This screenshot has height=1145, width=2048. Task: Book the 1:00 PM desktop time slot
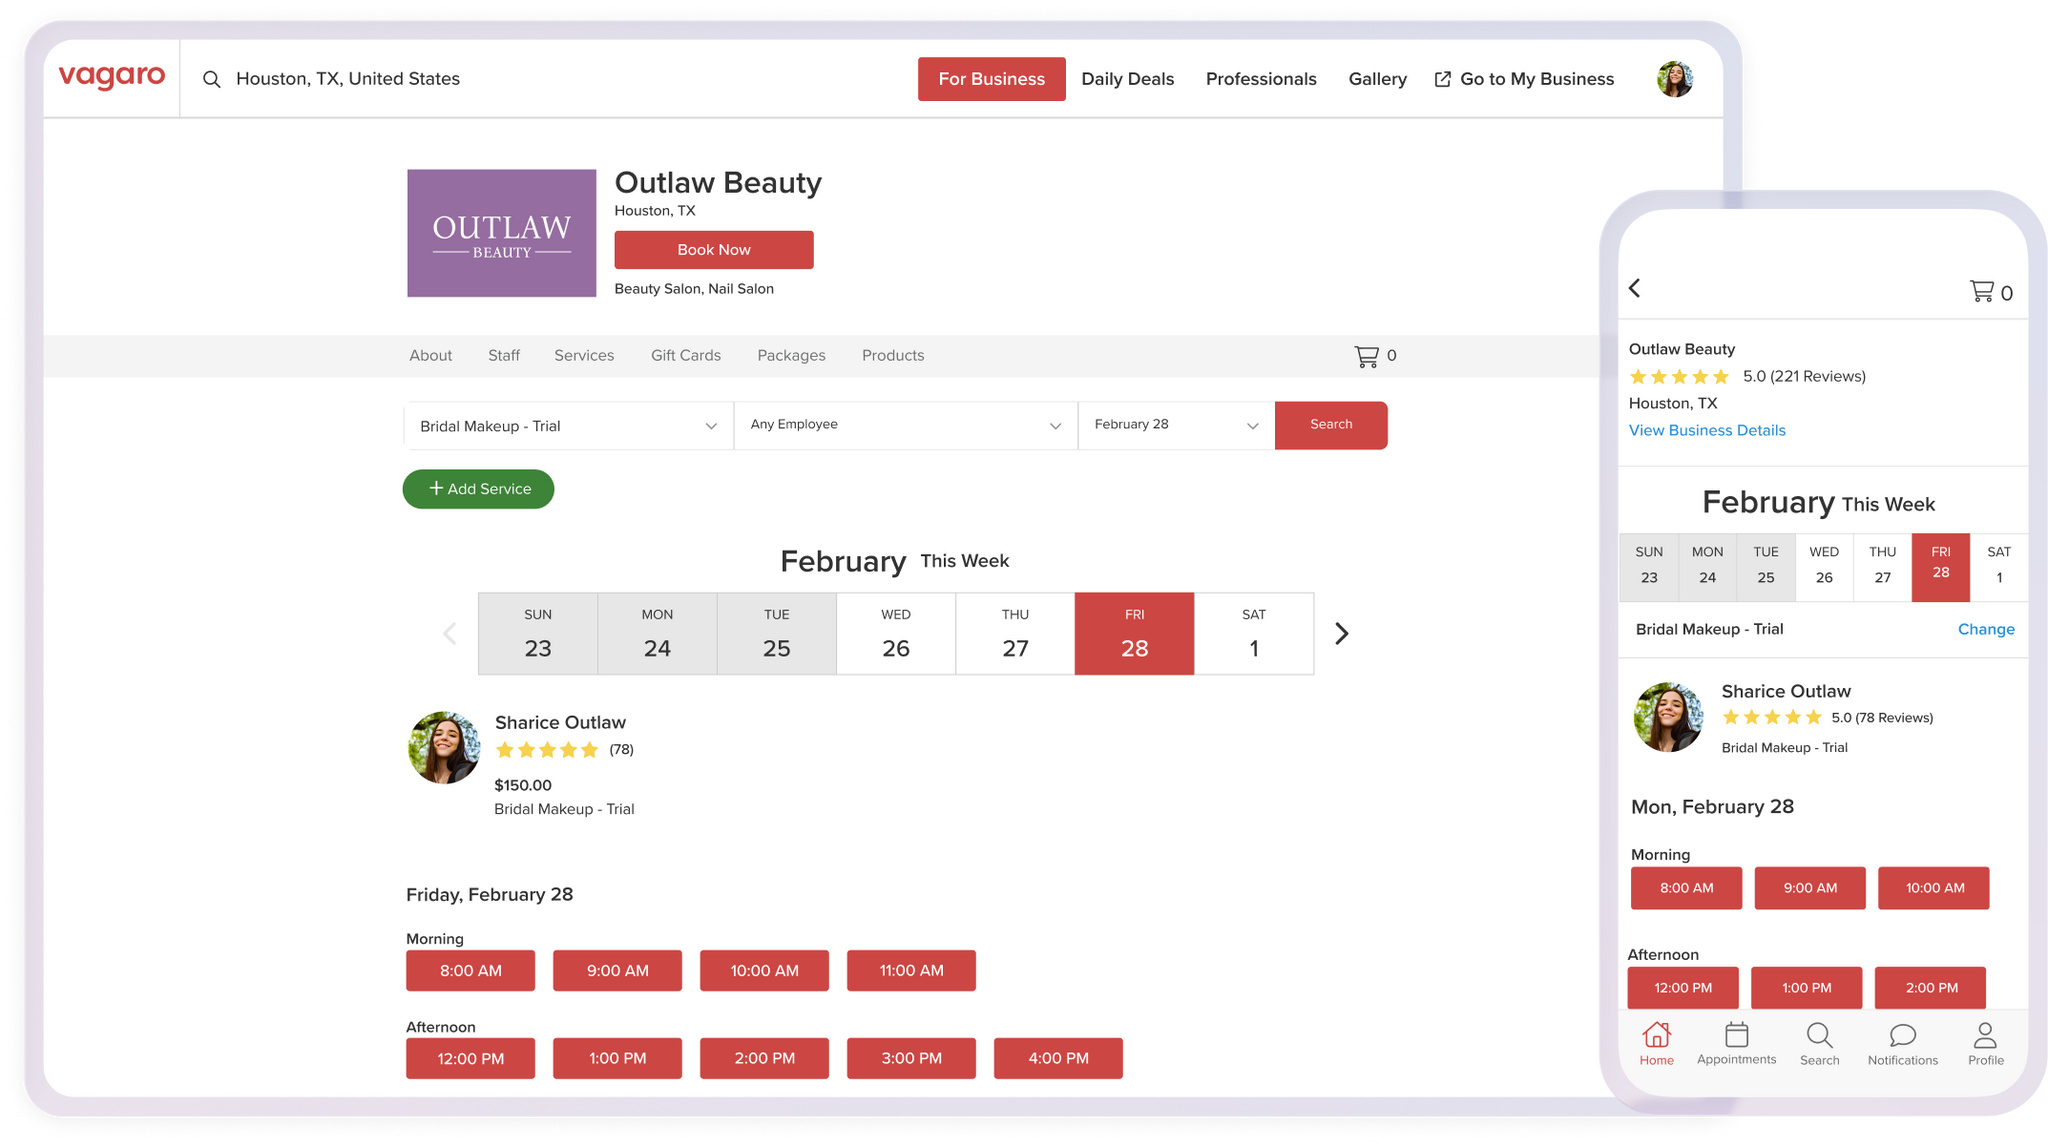pyautogui.click(x=618, y=1059)
